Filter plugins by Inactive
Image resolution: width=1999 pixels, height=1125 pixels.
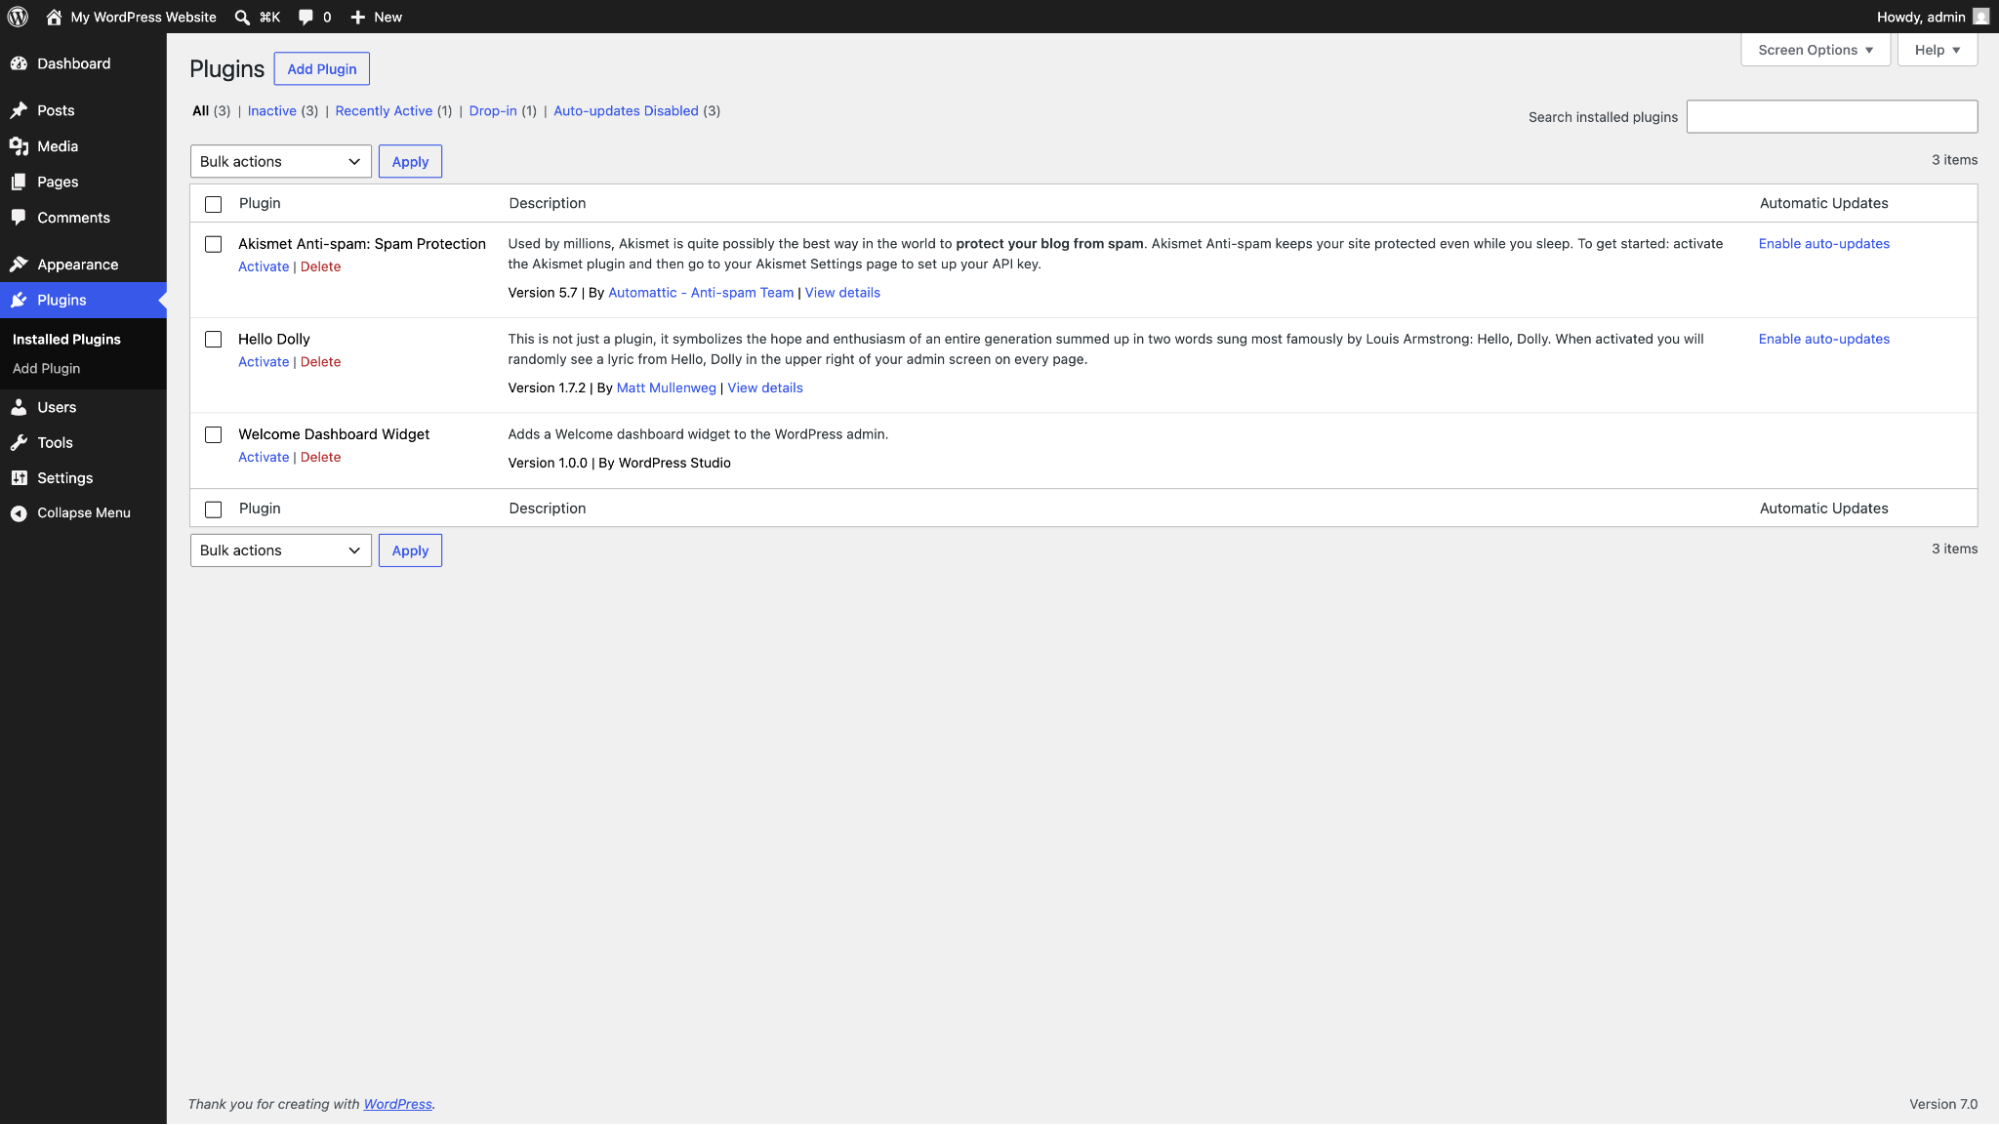(x=272, y=111)
